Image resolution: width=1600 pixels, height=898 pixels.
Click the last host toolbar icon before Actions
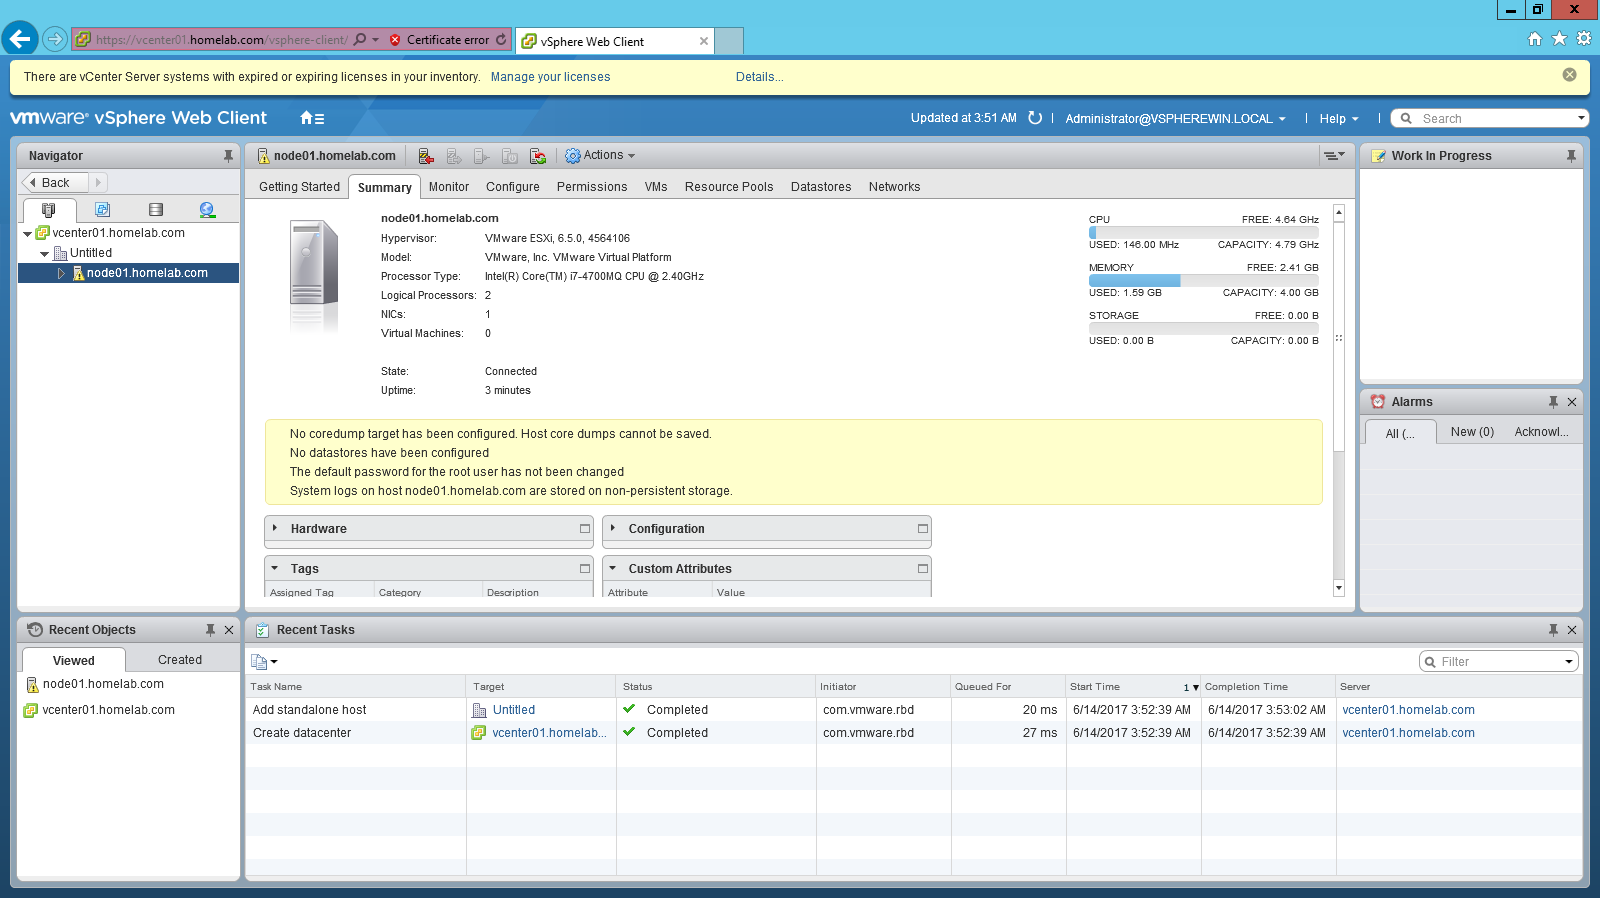(538, 156)
